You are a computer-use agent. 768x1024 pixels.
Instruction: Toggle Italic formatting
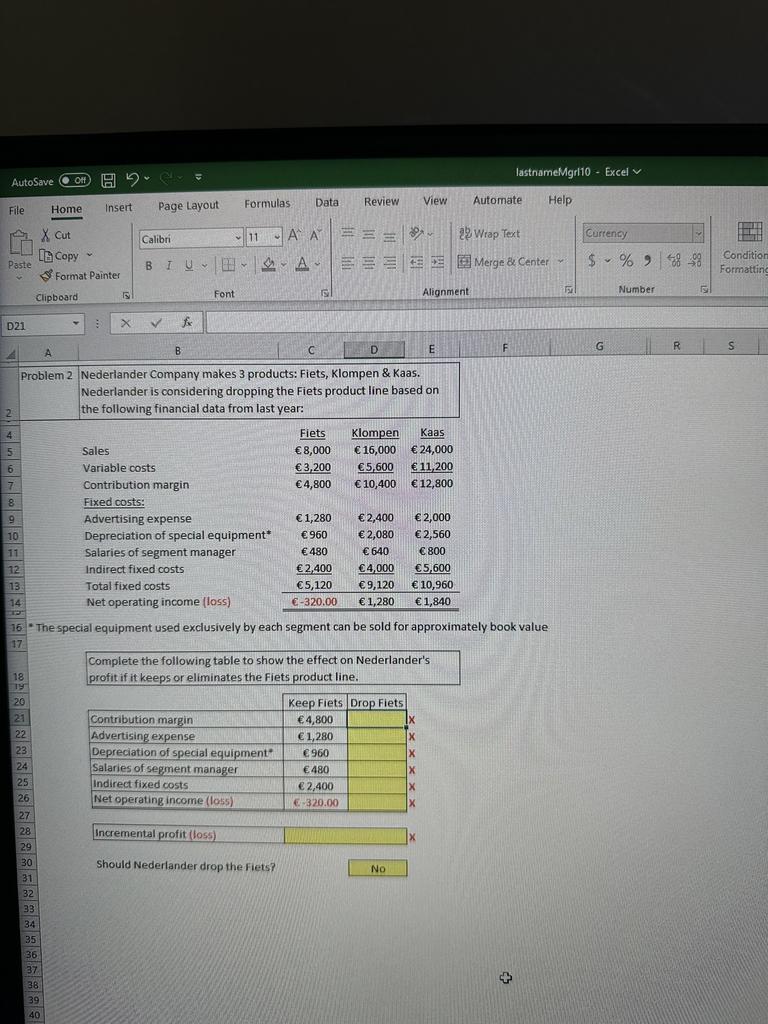[168, 265]
